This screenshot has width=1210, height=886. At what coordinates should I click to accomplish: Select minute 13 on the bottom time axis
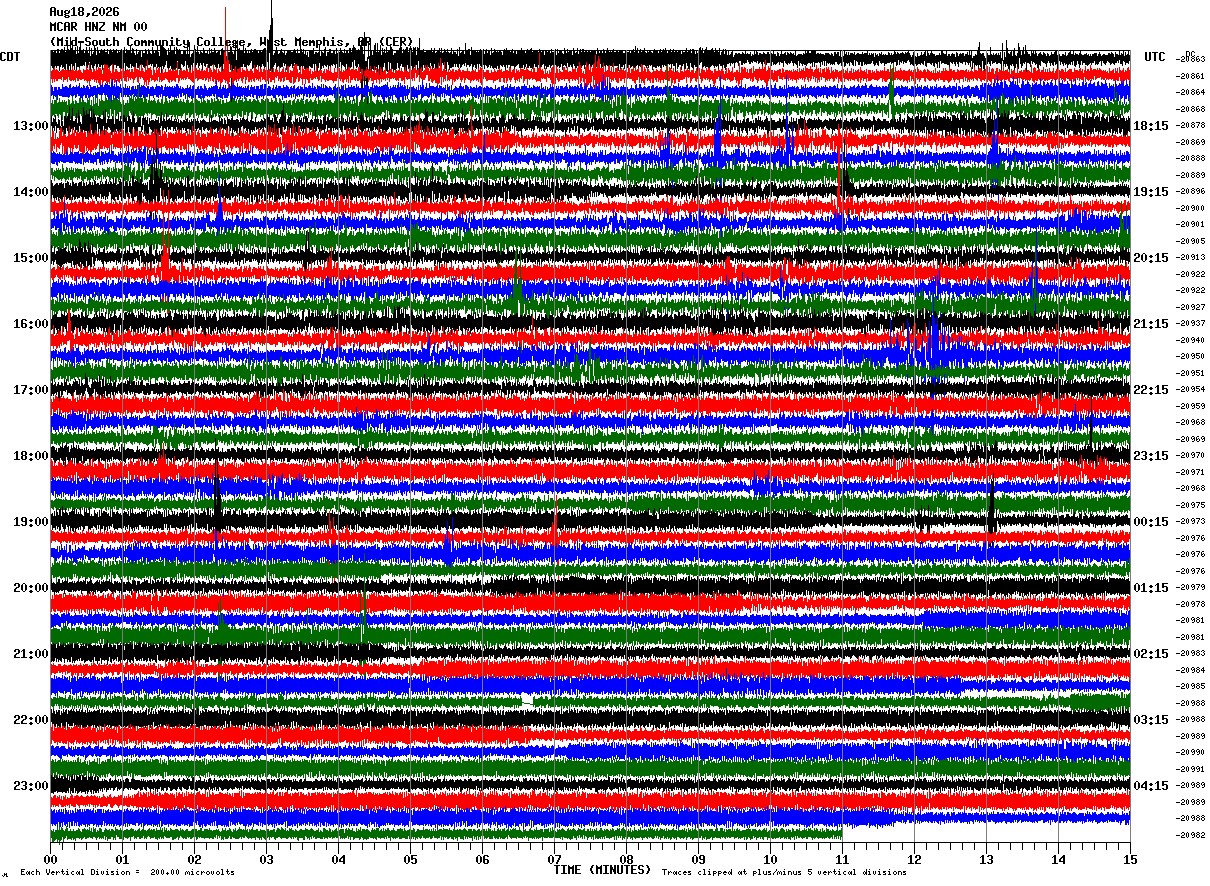[986, 859]
